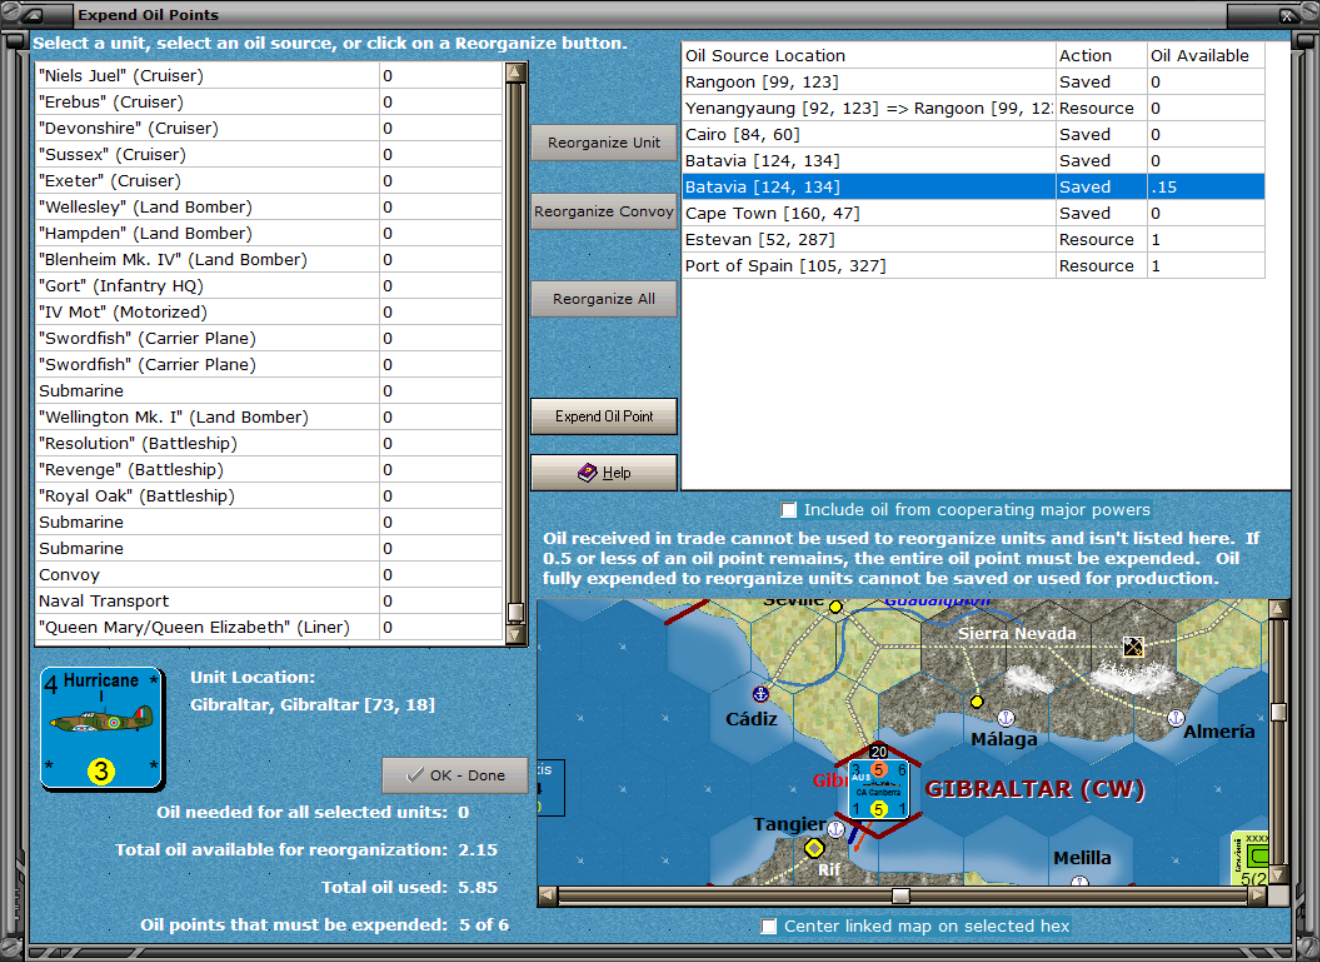Select "IV Mot" (Motorized) row
The width and height of the screenshot is (1320, 962).
(269, 312)
